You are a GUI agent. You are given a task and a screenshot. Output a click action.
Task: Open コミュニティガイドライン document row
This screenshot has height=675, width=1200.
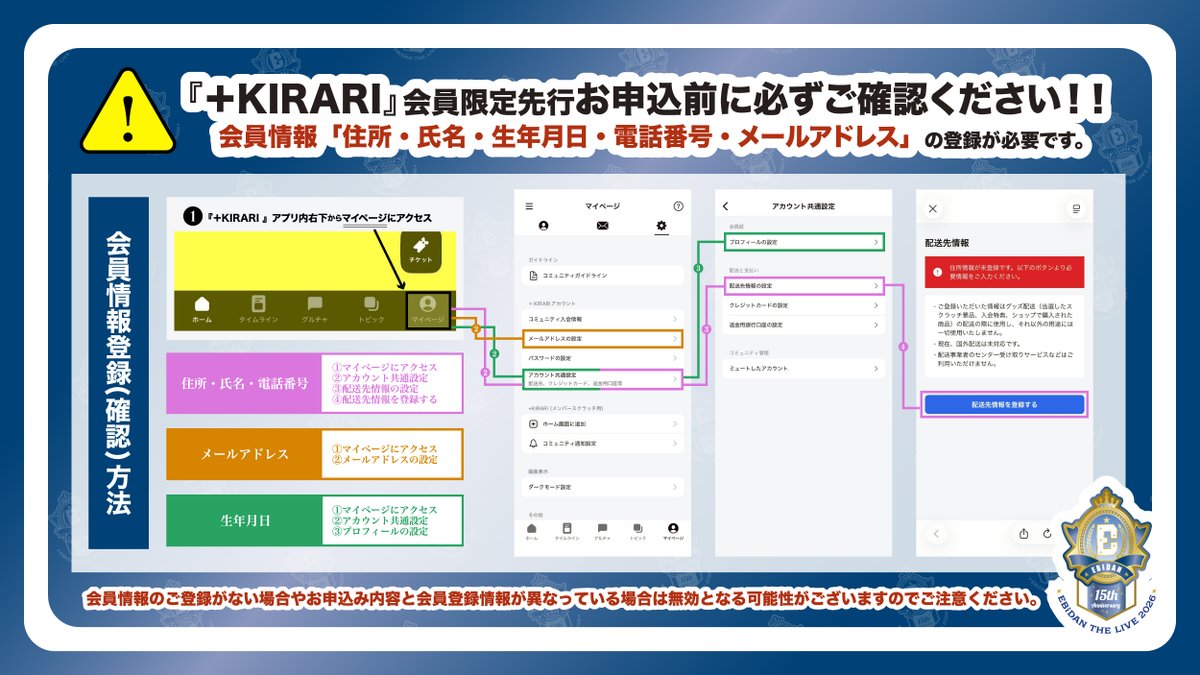[603, 275]
